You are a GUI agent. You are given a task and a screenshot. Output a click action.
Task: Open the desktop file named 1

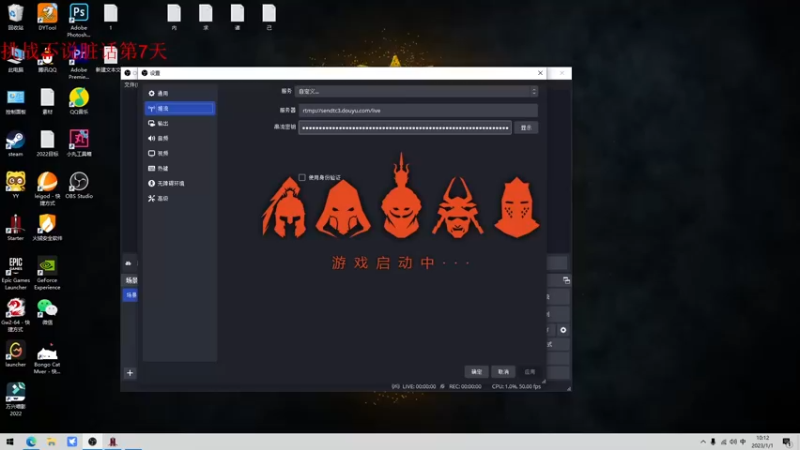[111, 17]
